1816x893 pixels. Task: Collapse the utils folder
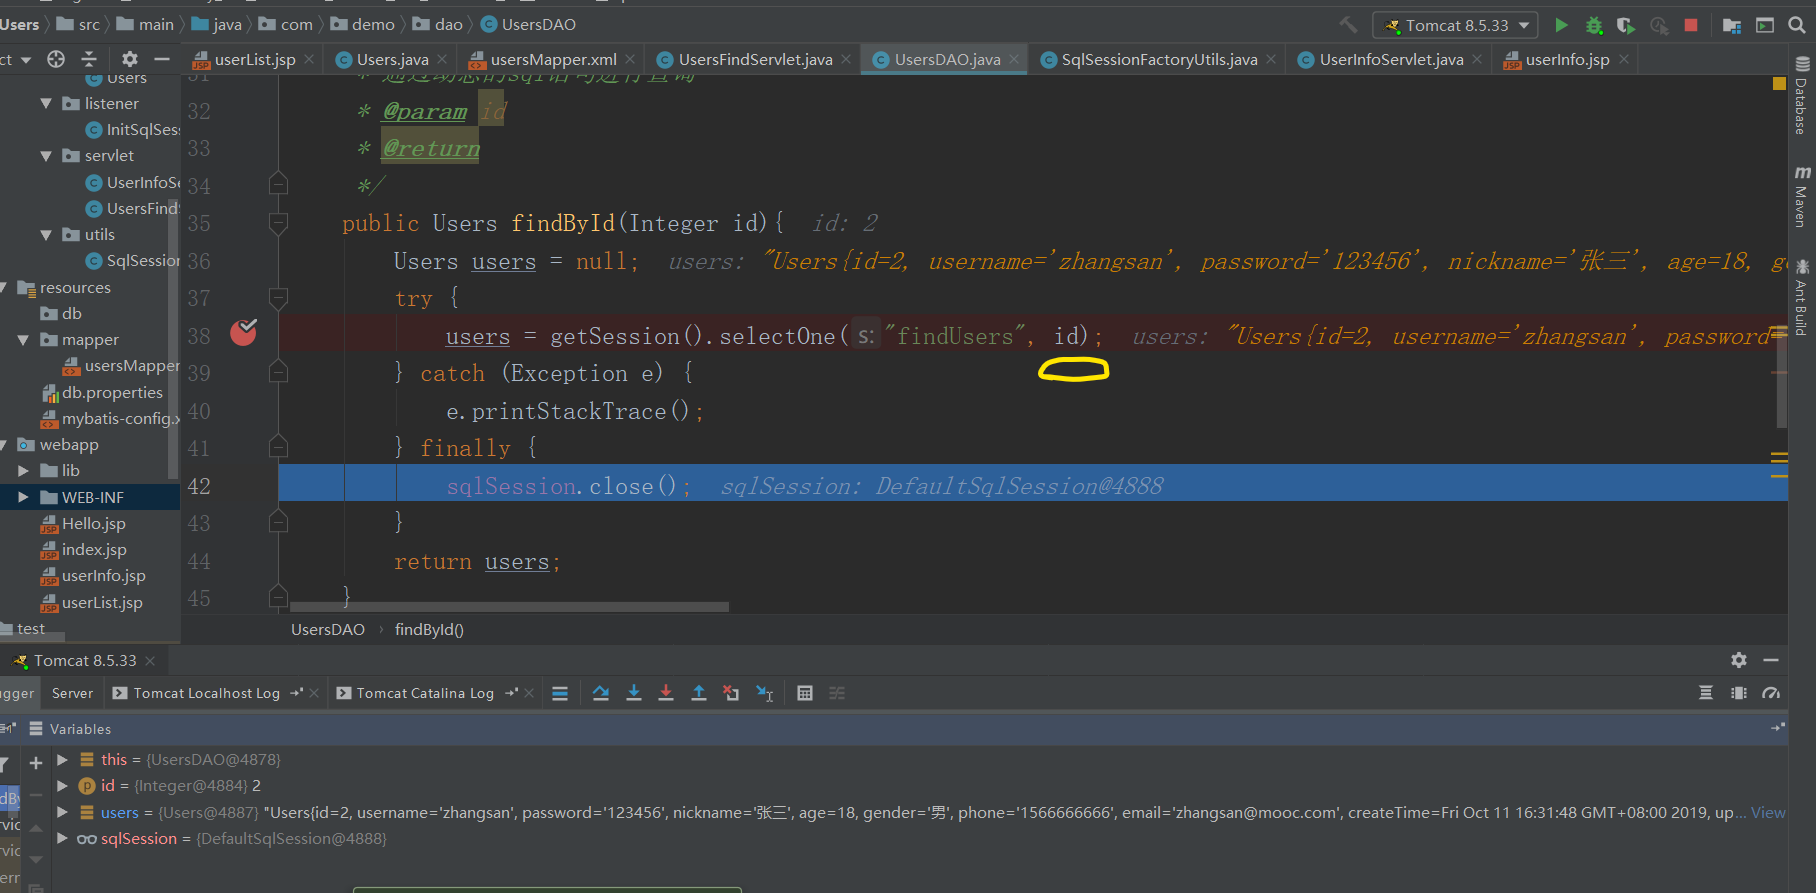click(46, 235)
